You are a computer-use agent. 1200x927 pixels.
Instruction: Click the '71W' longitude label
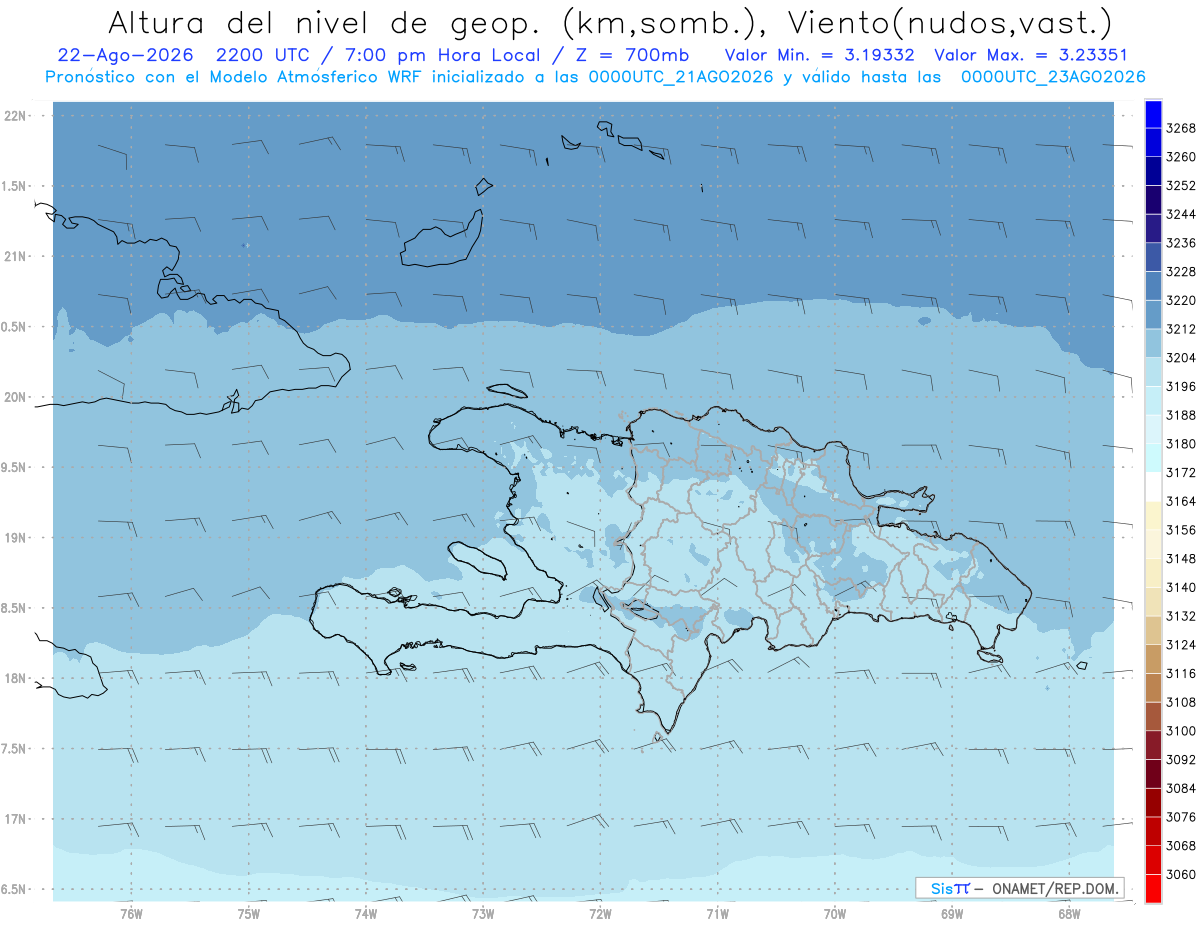tap(717, 914)
